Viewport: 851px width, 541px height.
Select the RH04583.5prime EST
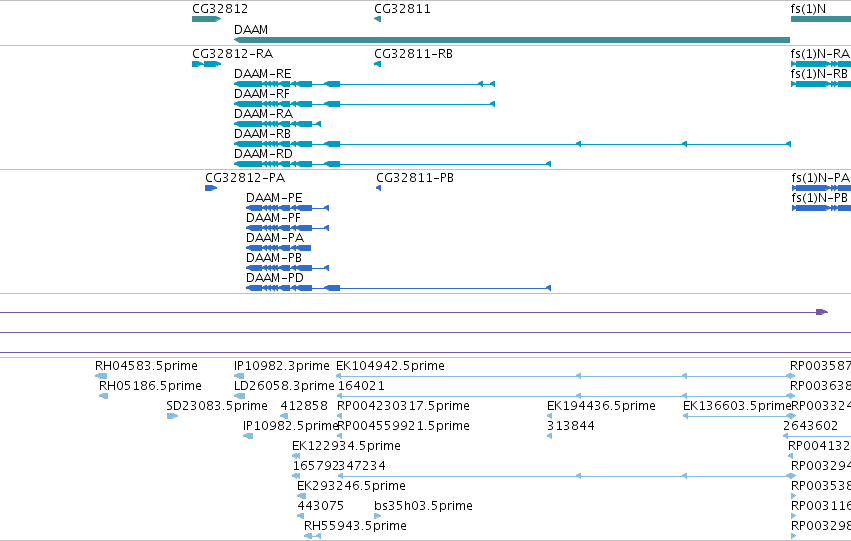coord(146,366)
